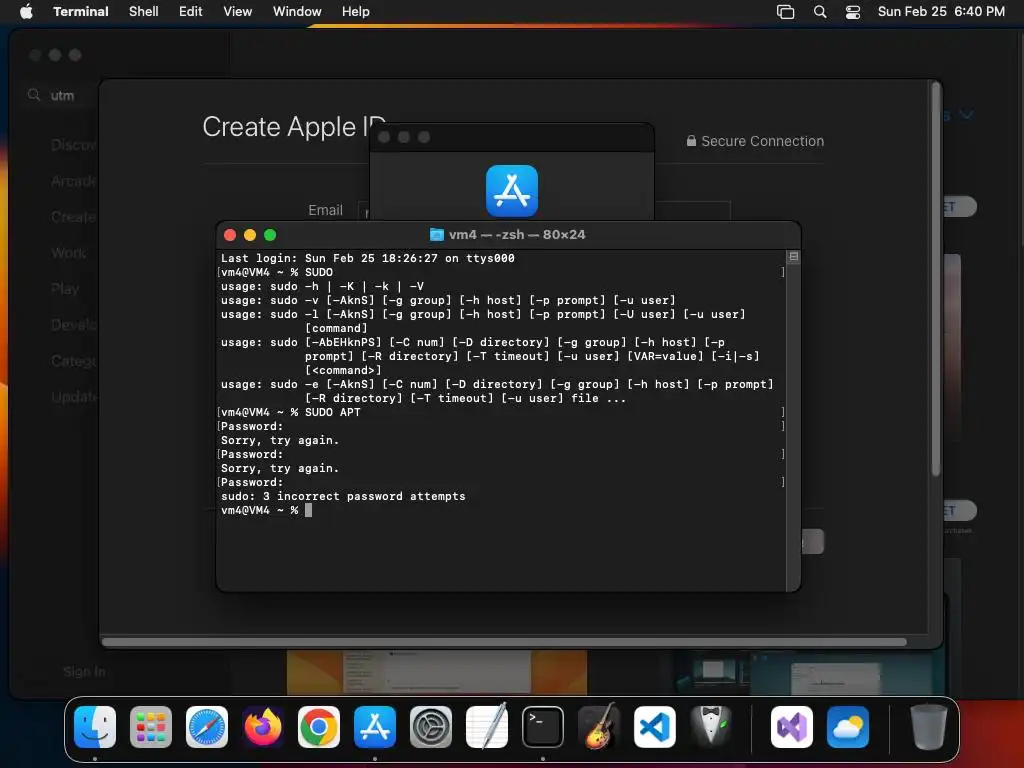
Task: Click the Stage Manager menu bar icon
Action: 785,11
